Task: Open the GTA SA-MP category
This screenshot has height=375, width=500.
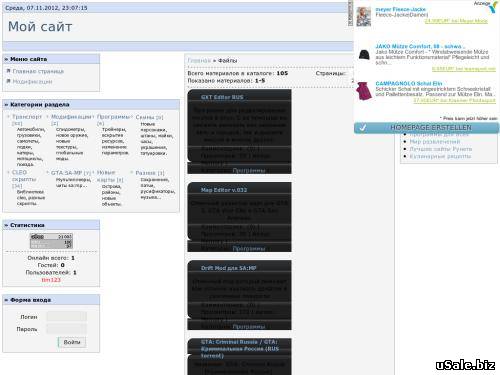Action: [x=67, y=173]
